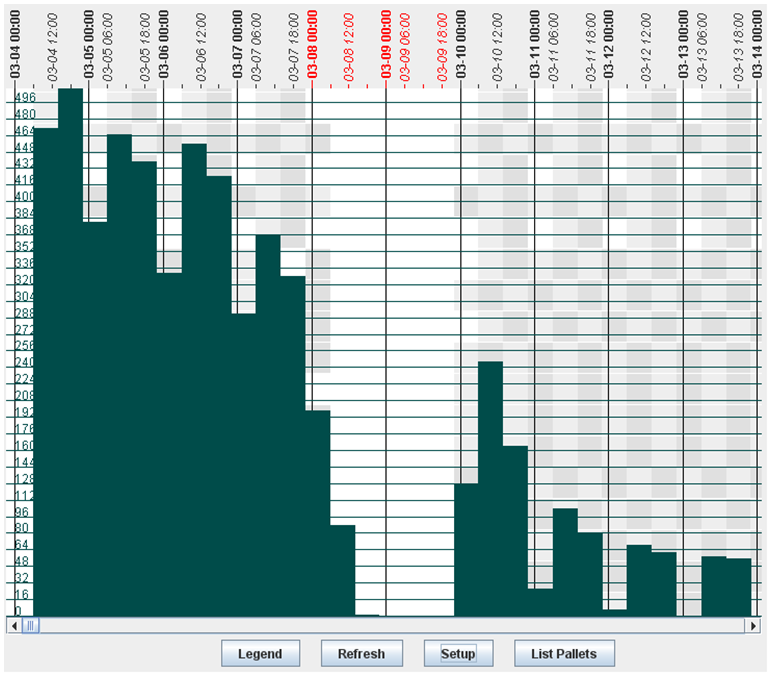Click the 16 y-axis value

(22, 594)
